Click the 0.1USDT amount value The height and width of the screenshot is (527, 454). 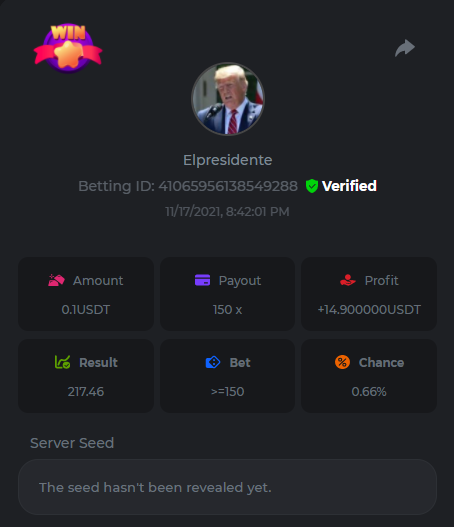[86, 310]
